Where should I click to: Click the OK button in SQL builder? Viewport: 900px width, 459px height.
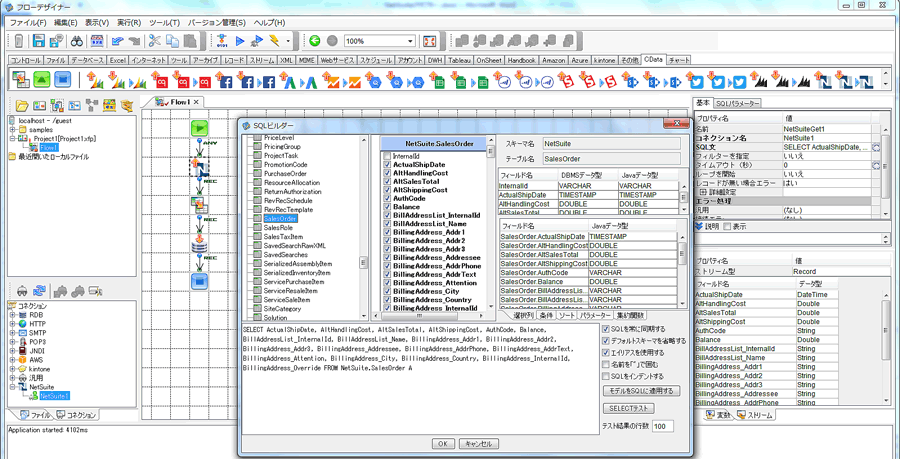click(x=443, y=444)
